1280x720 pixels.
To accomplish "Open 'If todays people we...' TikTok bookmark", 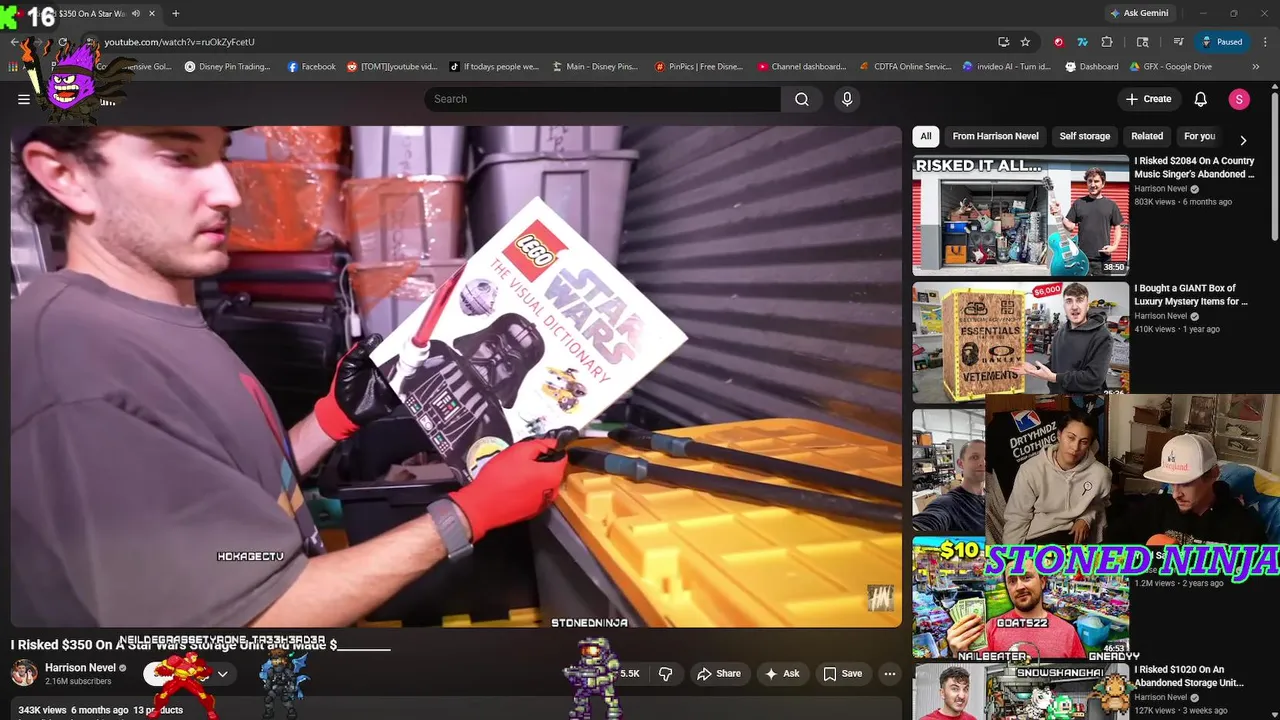I will coord(494,67).
